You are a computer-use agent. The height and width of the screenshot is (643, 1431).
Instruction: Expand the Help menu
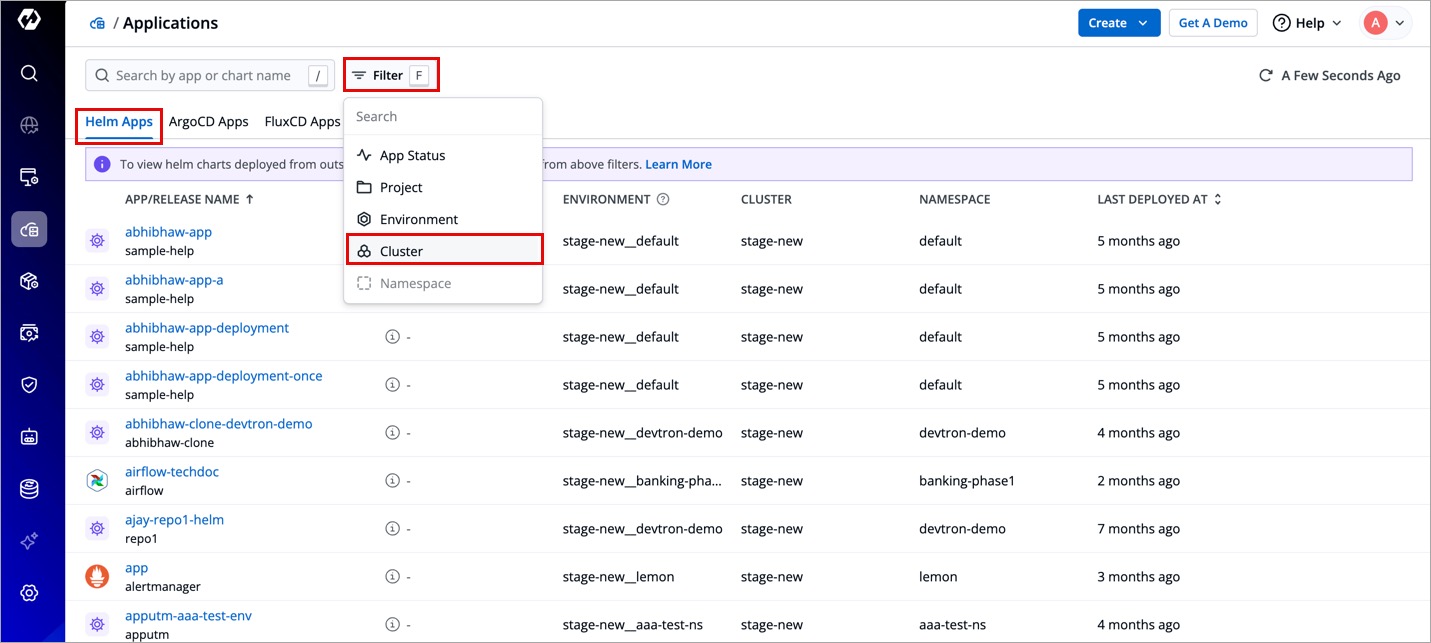coord(1307,23)
